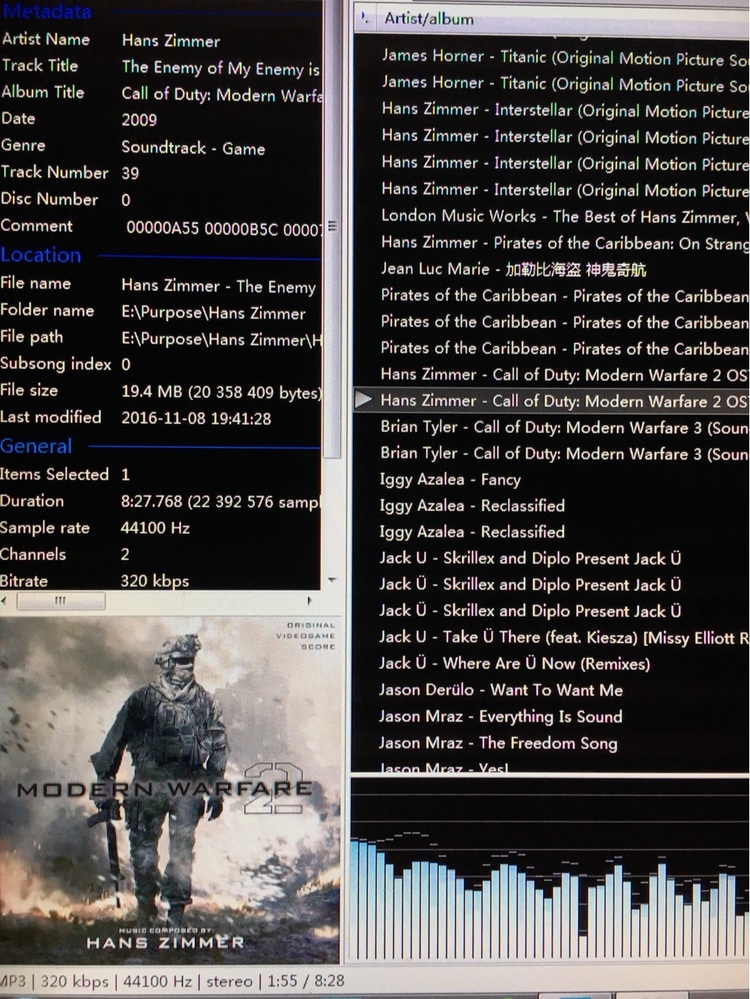Select the Metadata section header
The height and width of the screenshot is (999, 750).
48,10
